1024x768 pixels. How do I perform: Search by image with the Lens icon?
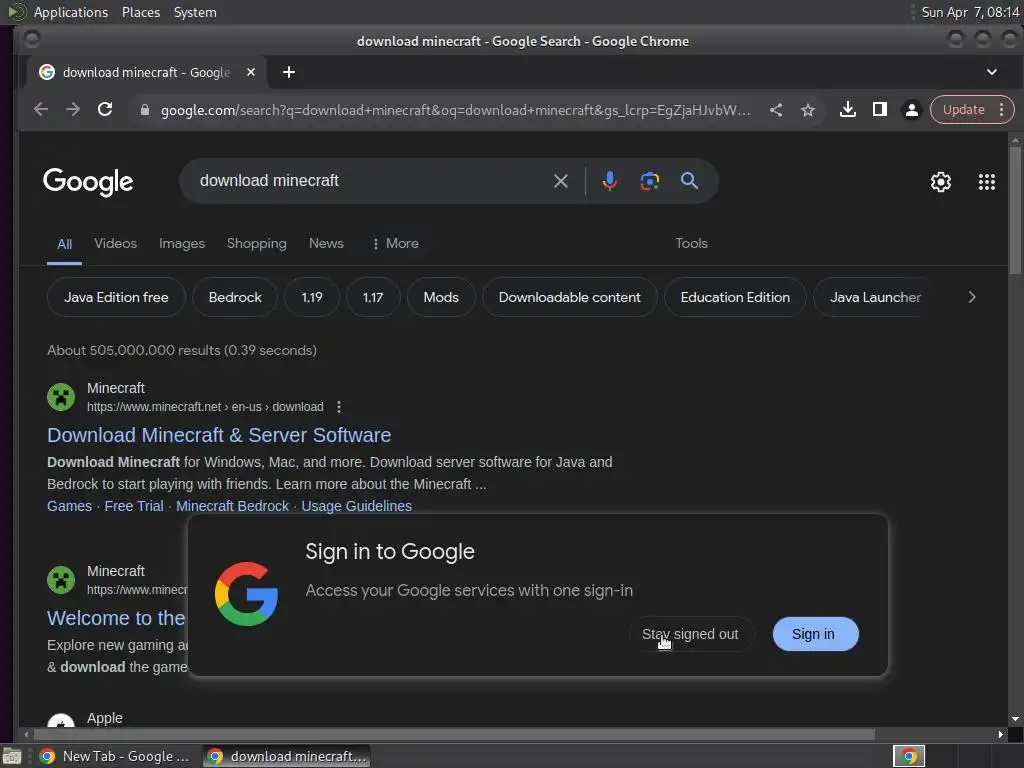650,181
